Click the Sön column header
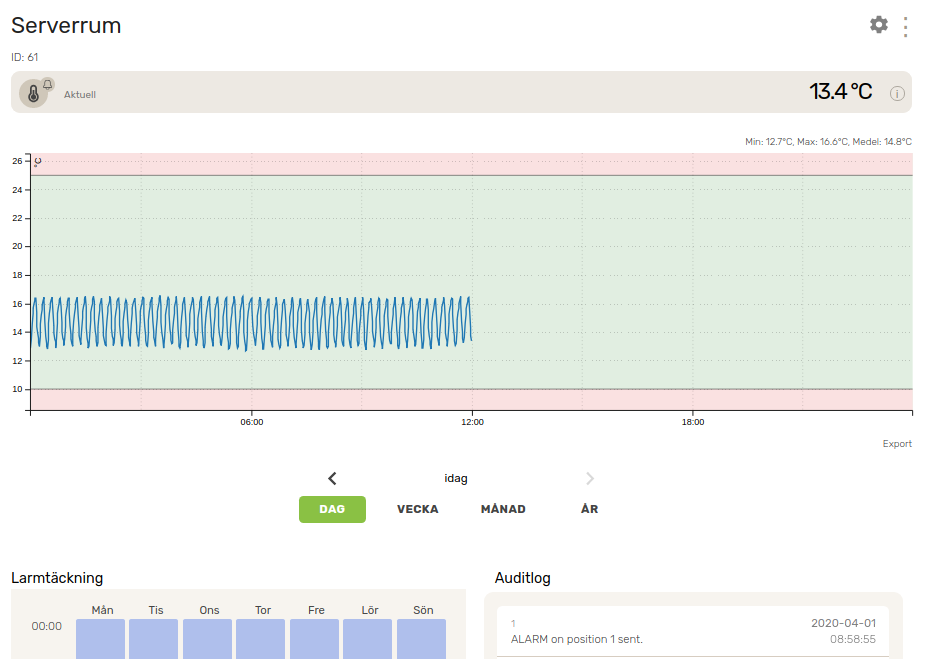This screenshot has width=925, height=659. [x=423, y=610]
